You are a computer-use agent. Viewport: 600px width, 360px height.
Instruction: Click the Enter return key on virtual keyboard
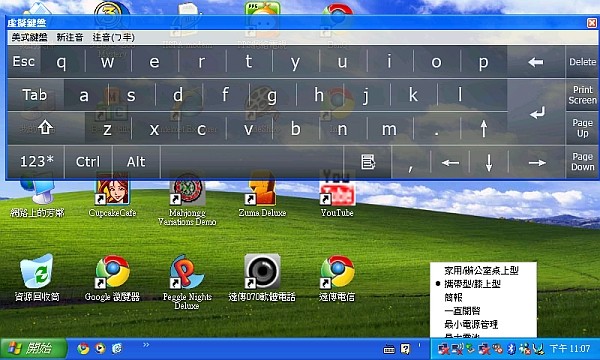(x=537, y=112)
